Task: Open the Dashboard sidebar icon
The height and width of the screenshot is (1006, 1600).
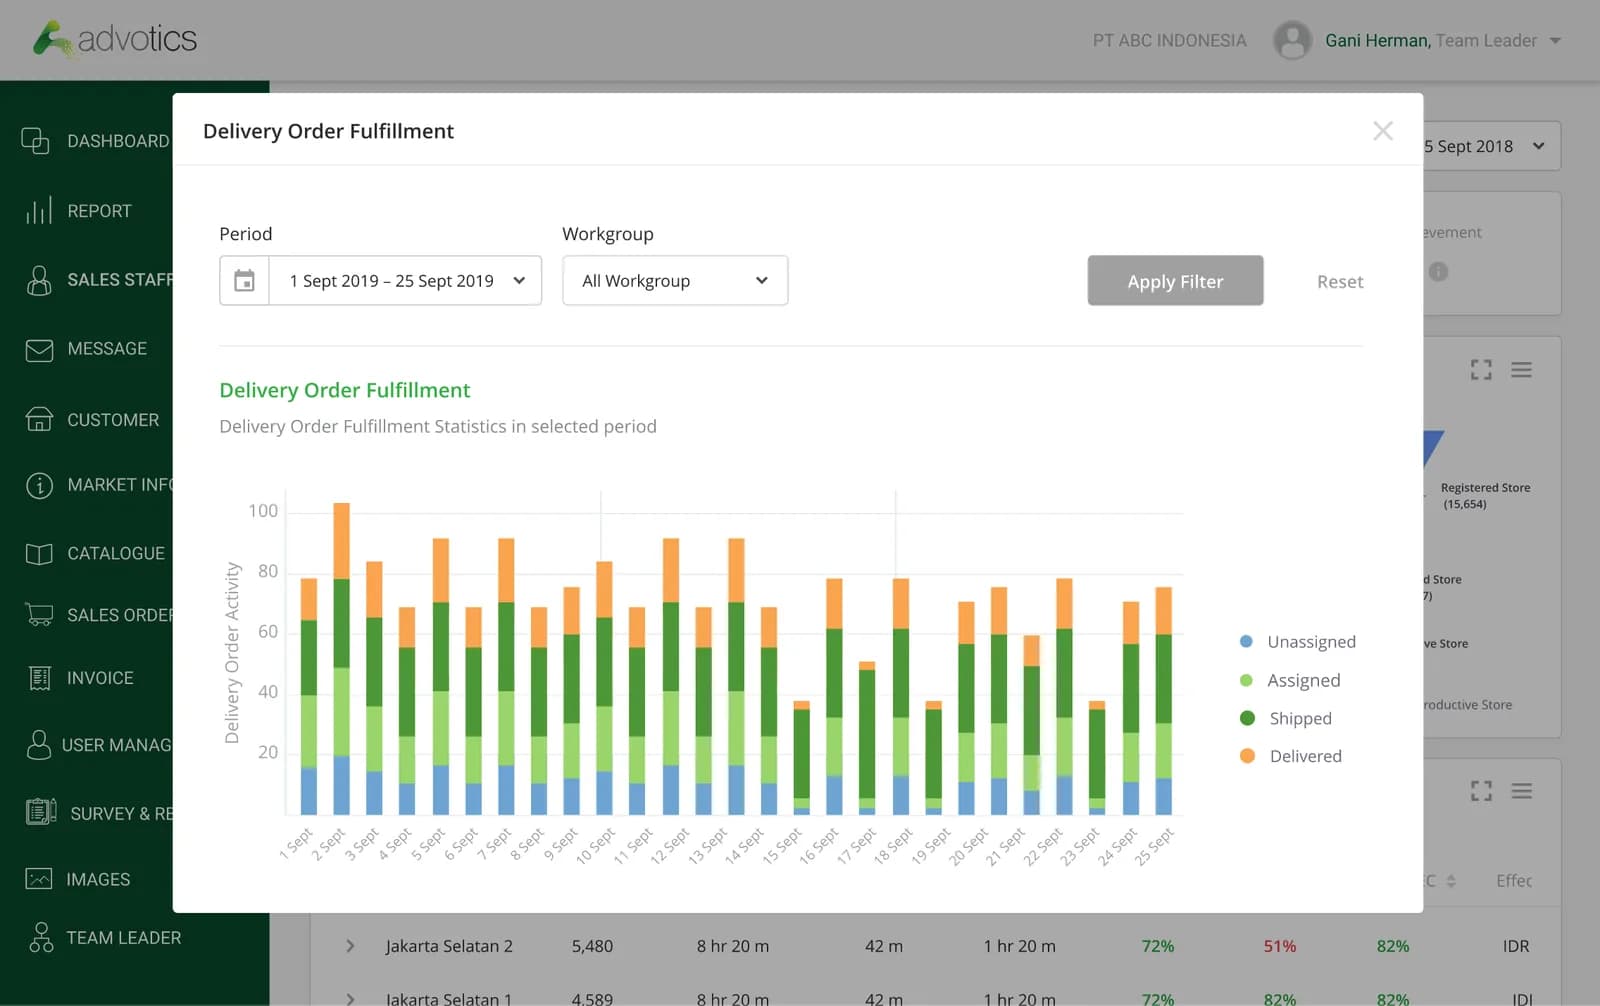Action: pyautogui.click(x=36, y=141)
